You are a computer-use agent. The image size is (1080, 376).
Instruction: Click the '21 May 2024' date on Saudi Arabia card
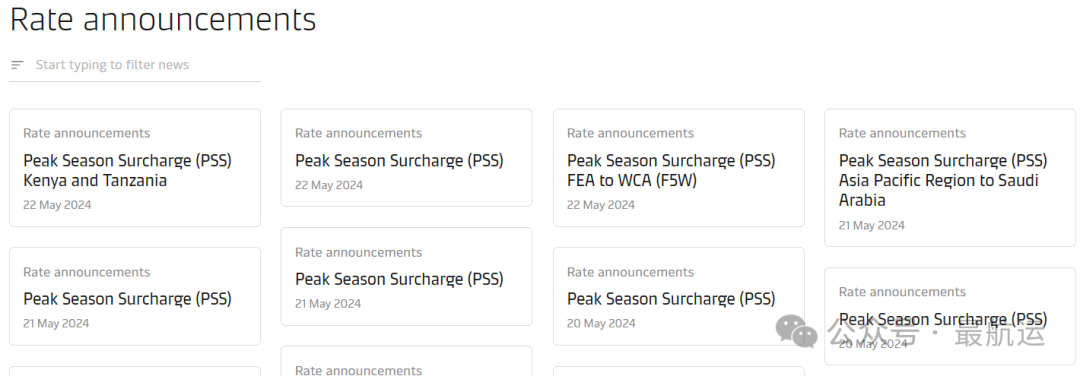point(872,225)
